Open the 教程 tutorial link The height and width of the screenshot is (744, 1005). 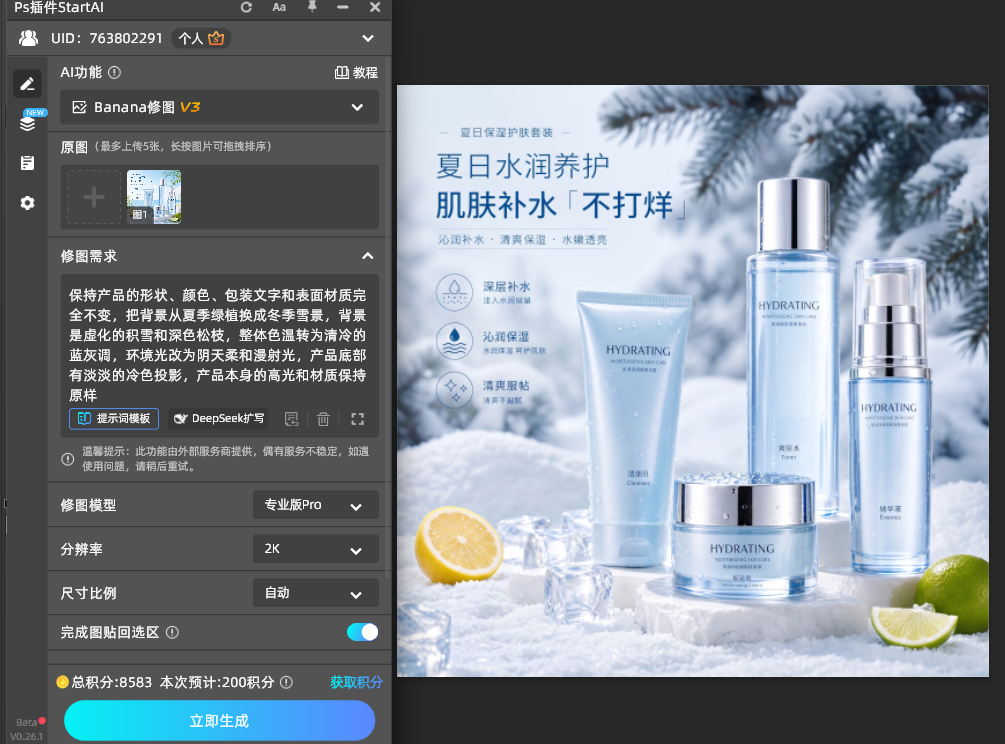(356, 72)
